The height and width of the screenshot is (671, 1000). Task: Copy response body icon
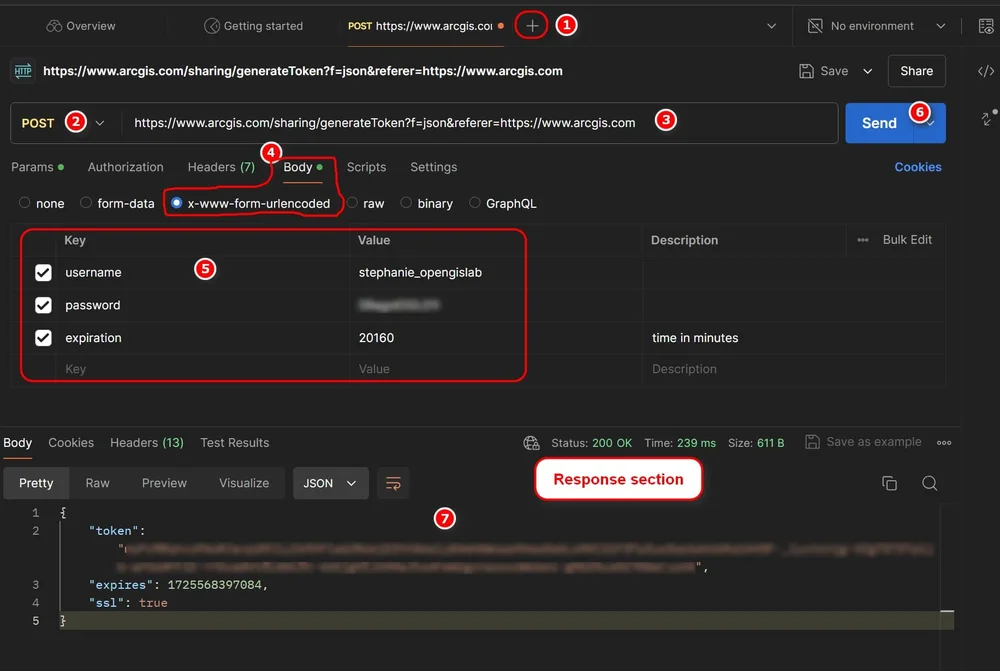pos(889,483)
